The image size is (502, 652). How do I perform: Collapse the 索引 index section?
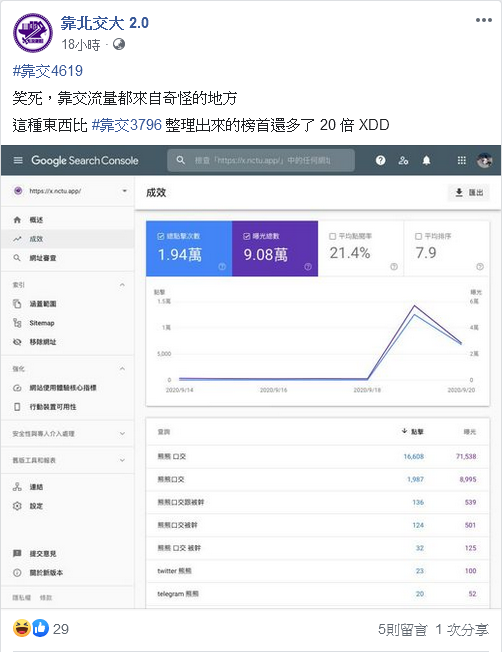click(x=122, y=285)
